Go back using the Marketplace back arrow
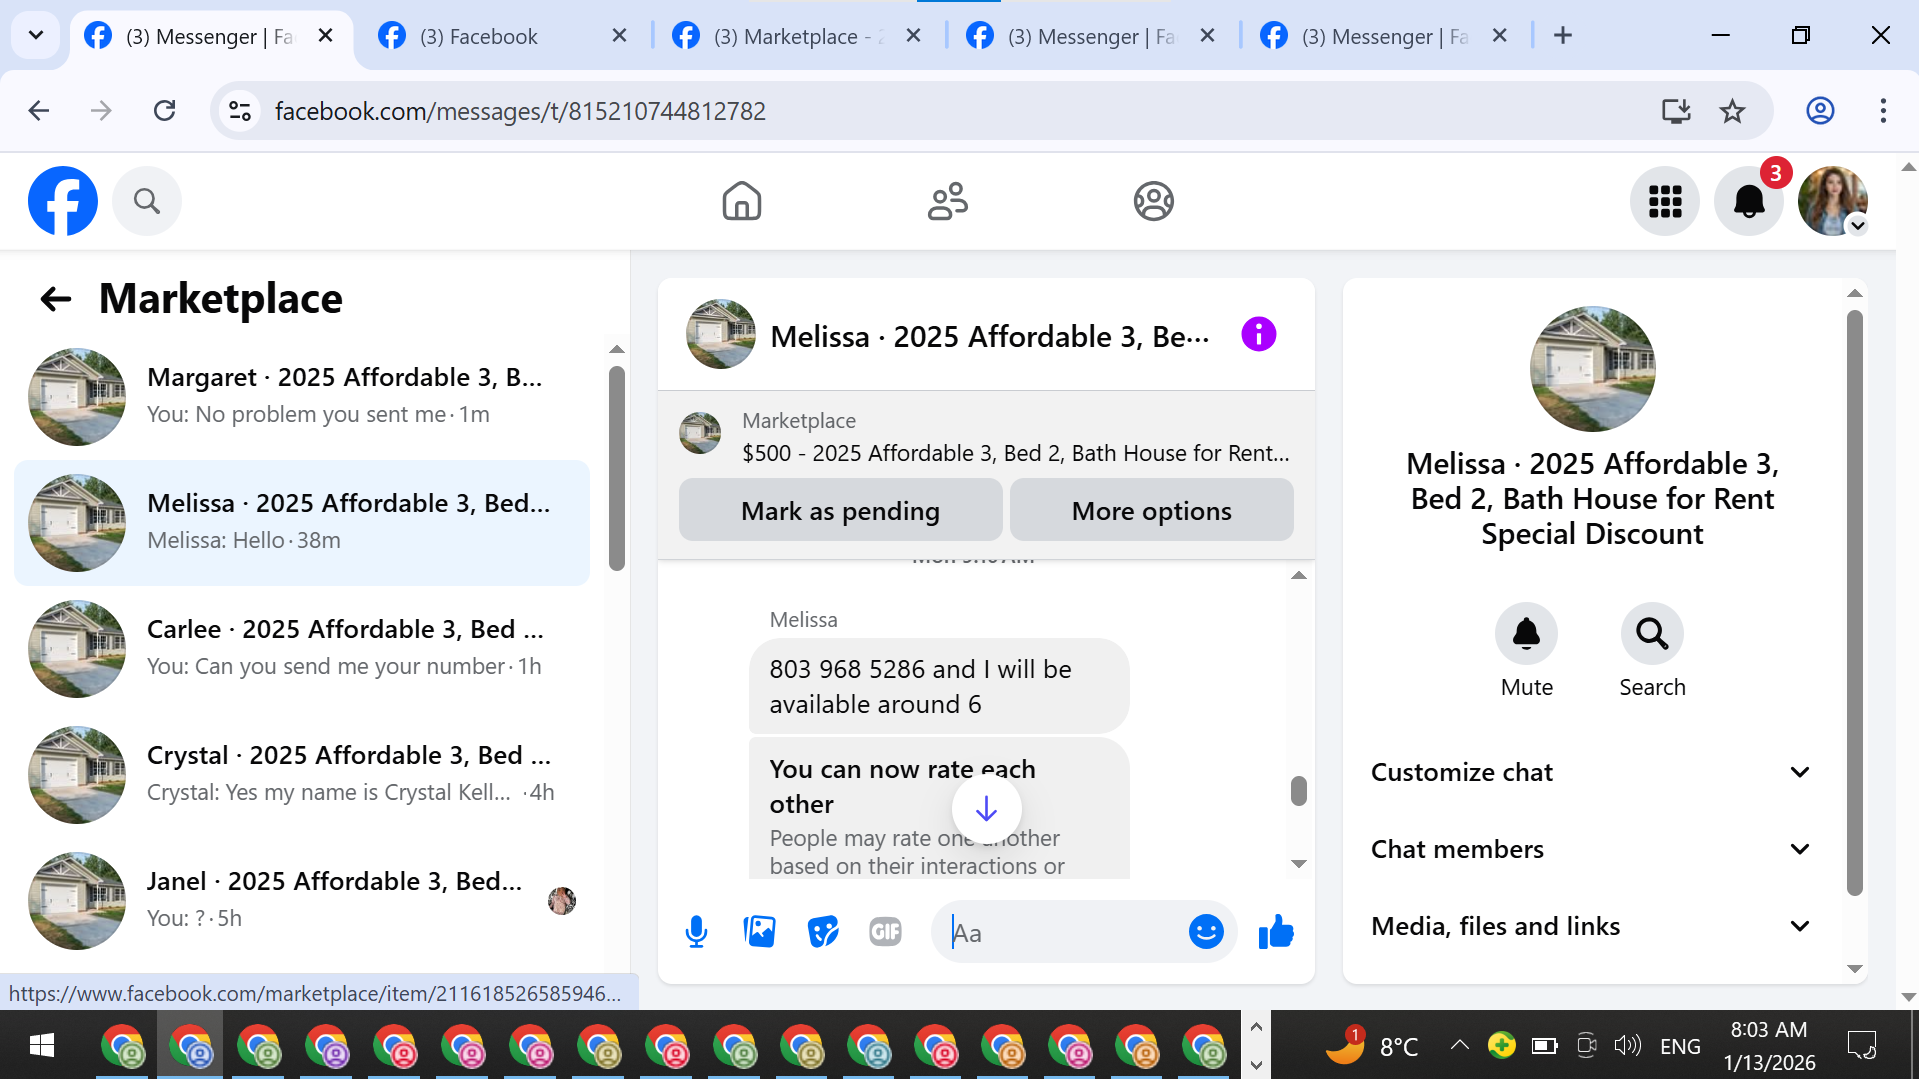 [56, 298]
